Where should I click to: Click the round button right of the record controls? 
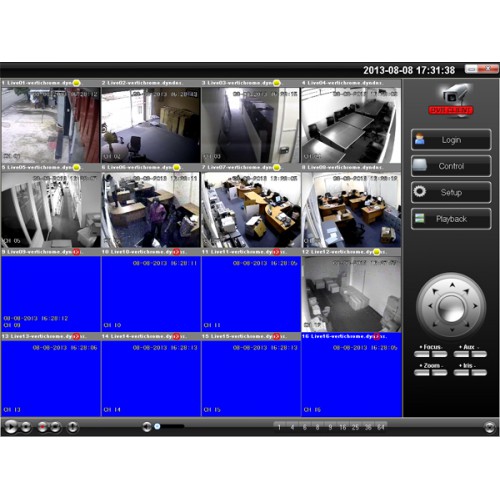[x=73, y=427]
